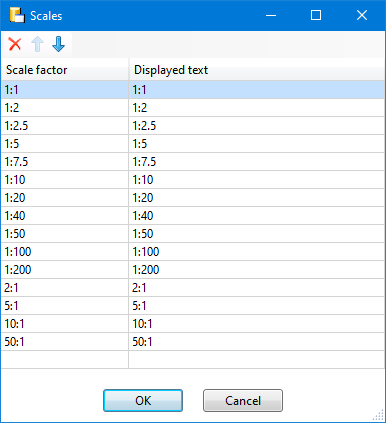Select the 1:5 displayed text cell
This screenshot has width=386, height=423.
click(x=257, y=144)
